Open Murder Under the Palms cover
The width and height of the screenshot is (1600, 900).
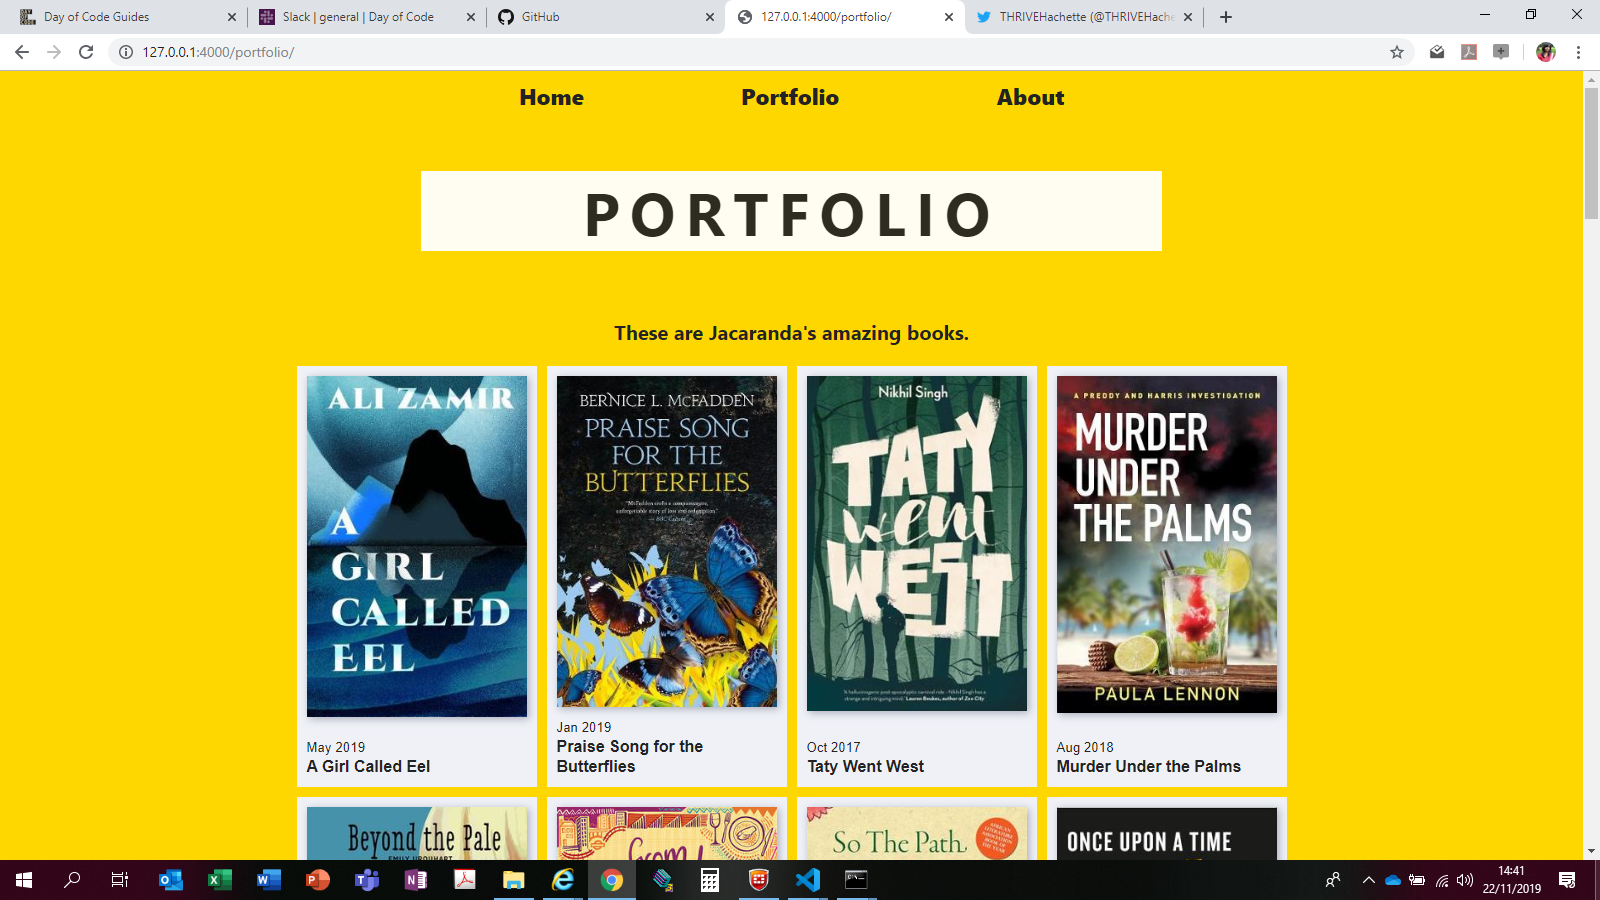pos(1167,544)
